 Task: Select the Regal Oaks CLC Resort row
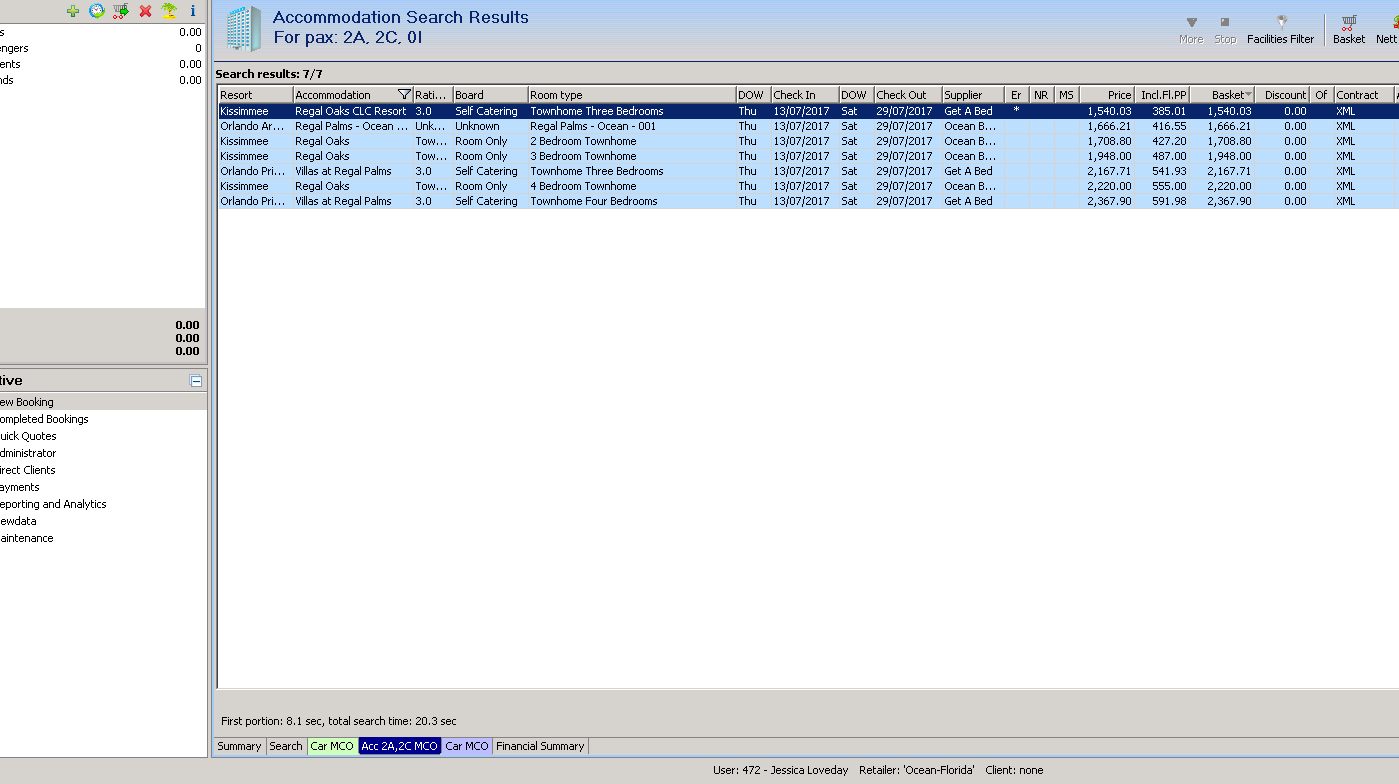808,111
